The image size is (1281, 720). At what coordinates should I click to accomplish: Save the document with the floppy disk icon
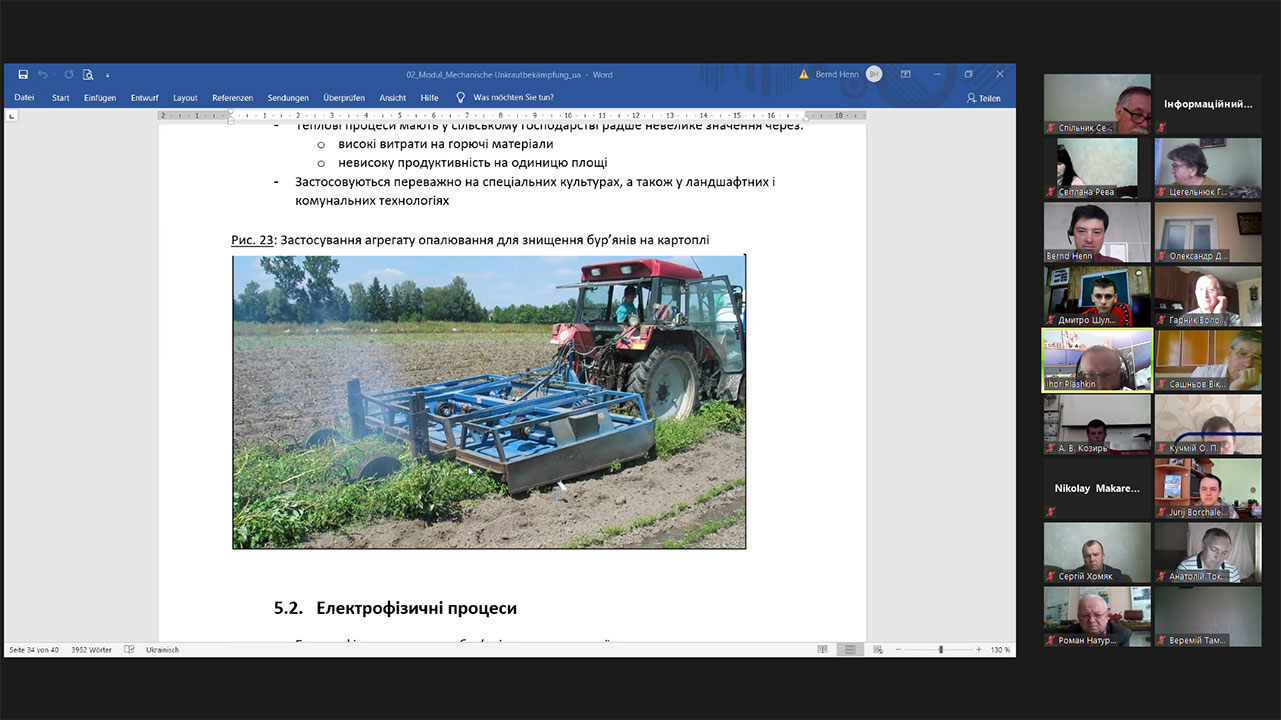coord(23,74)
